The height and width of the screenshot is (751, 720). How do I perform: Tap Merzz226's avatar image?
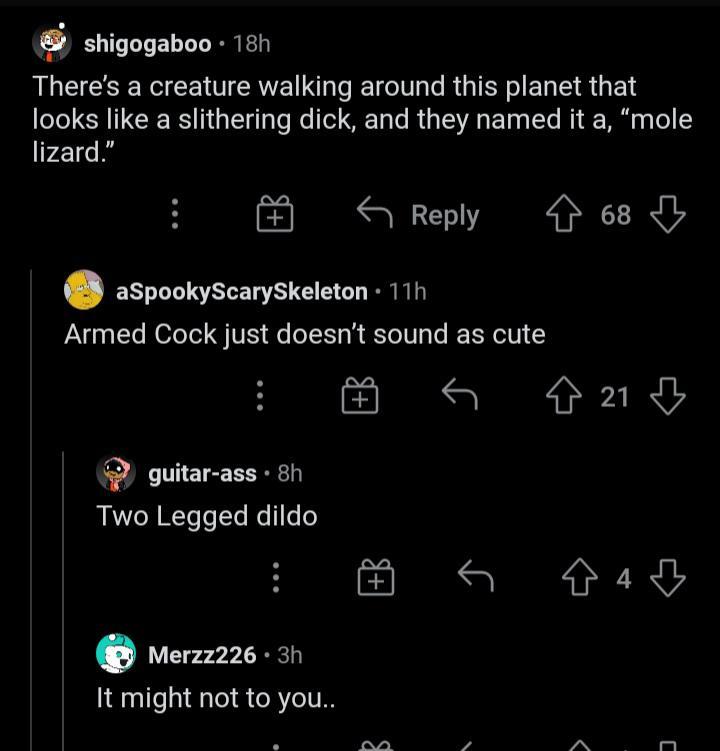[x=116, y=654]
